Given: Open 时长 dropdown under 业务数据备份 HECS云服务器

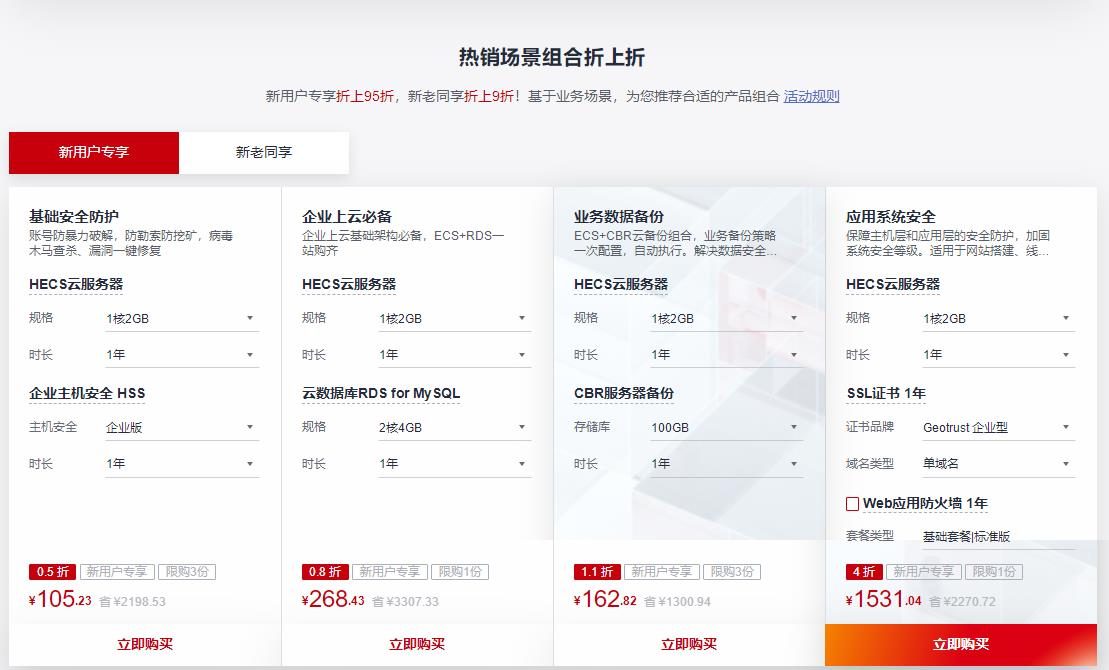Looking at the screenshot, I should [726, 354].
